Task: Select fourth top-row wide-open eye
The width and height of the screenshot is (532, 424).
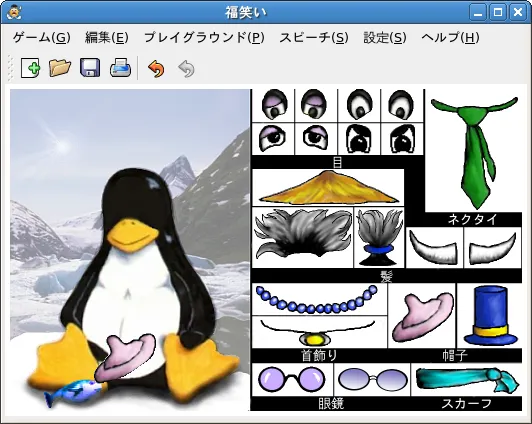Action: click(401, 104)
